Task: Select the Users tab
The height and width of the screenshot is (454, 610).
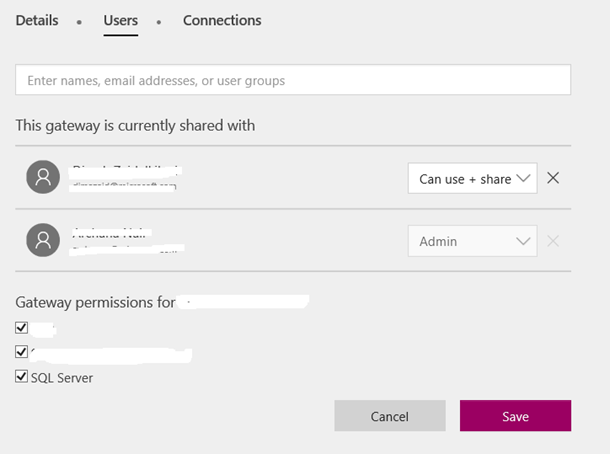Action: [x=120, y=20]
